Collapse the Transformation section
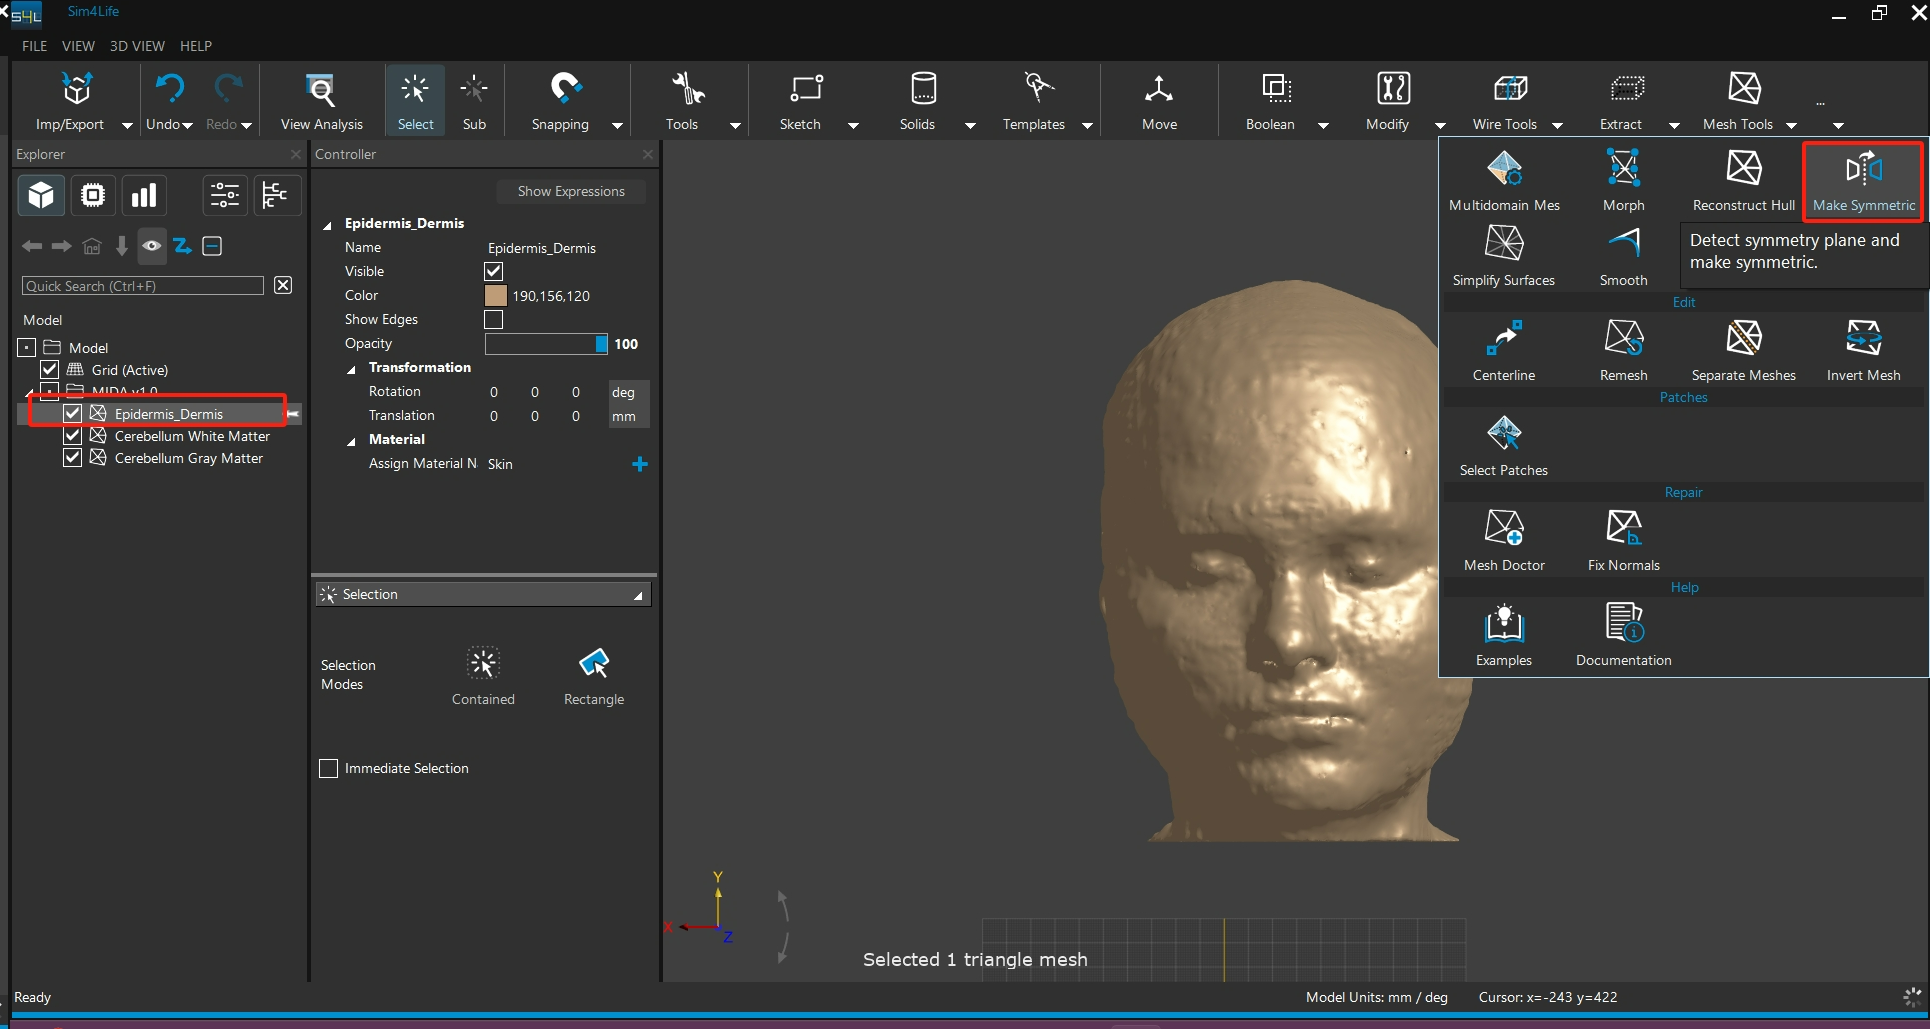This screenshot has width=1930, height=1029. [352, 369]
